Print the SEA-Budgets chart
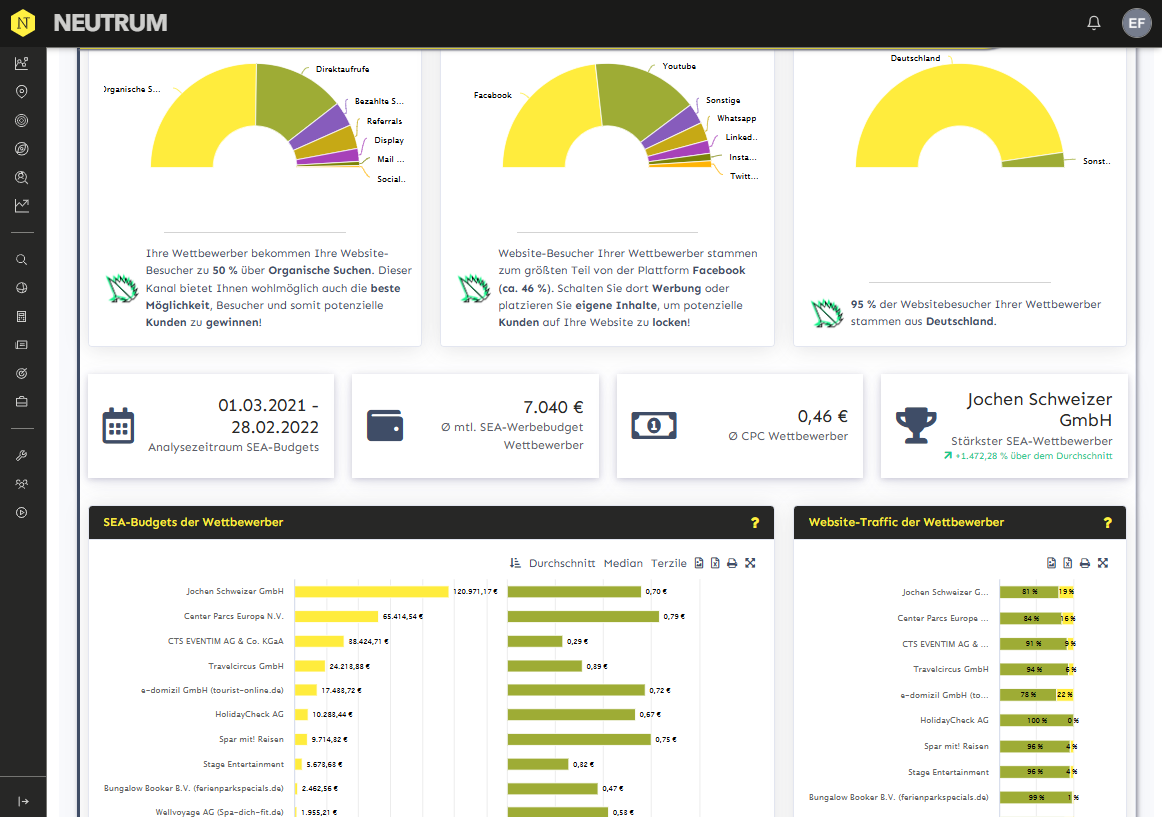Image resolution: width=1162 pixels, height=817 pixels. pos(732,563)
